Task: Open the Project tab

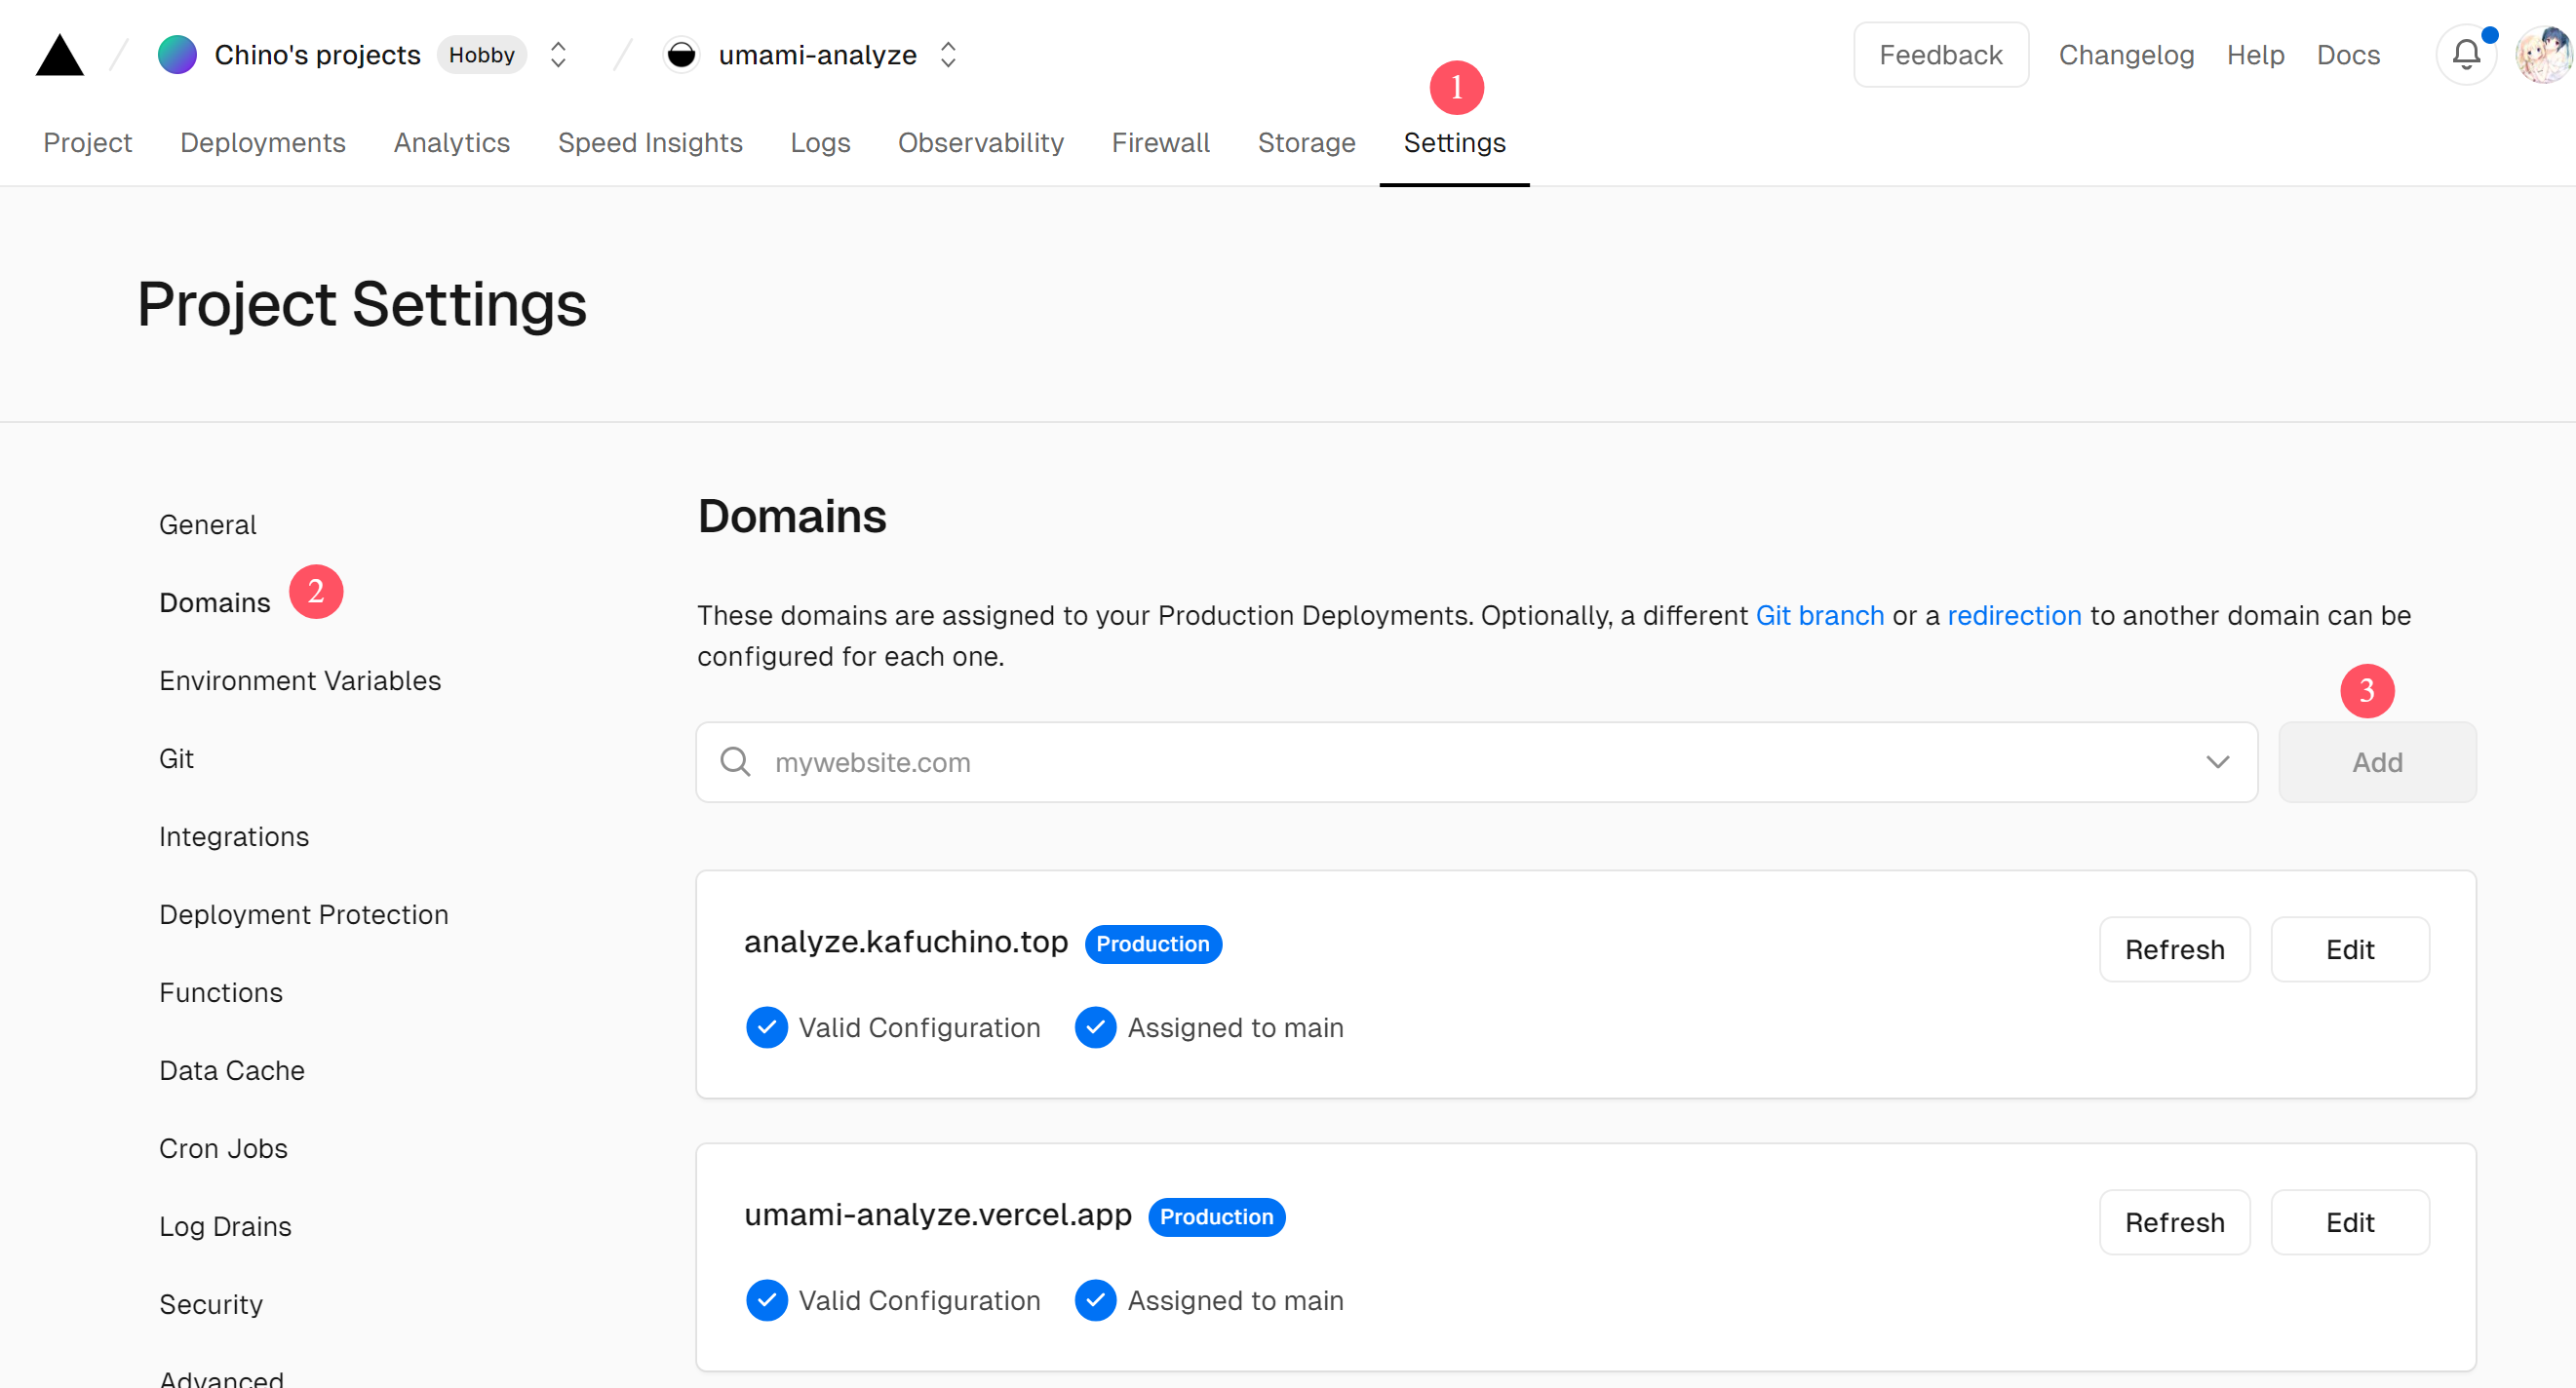Action: click(87, 143)
